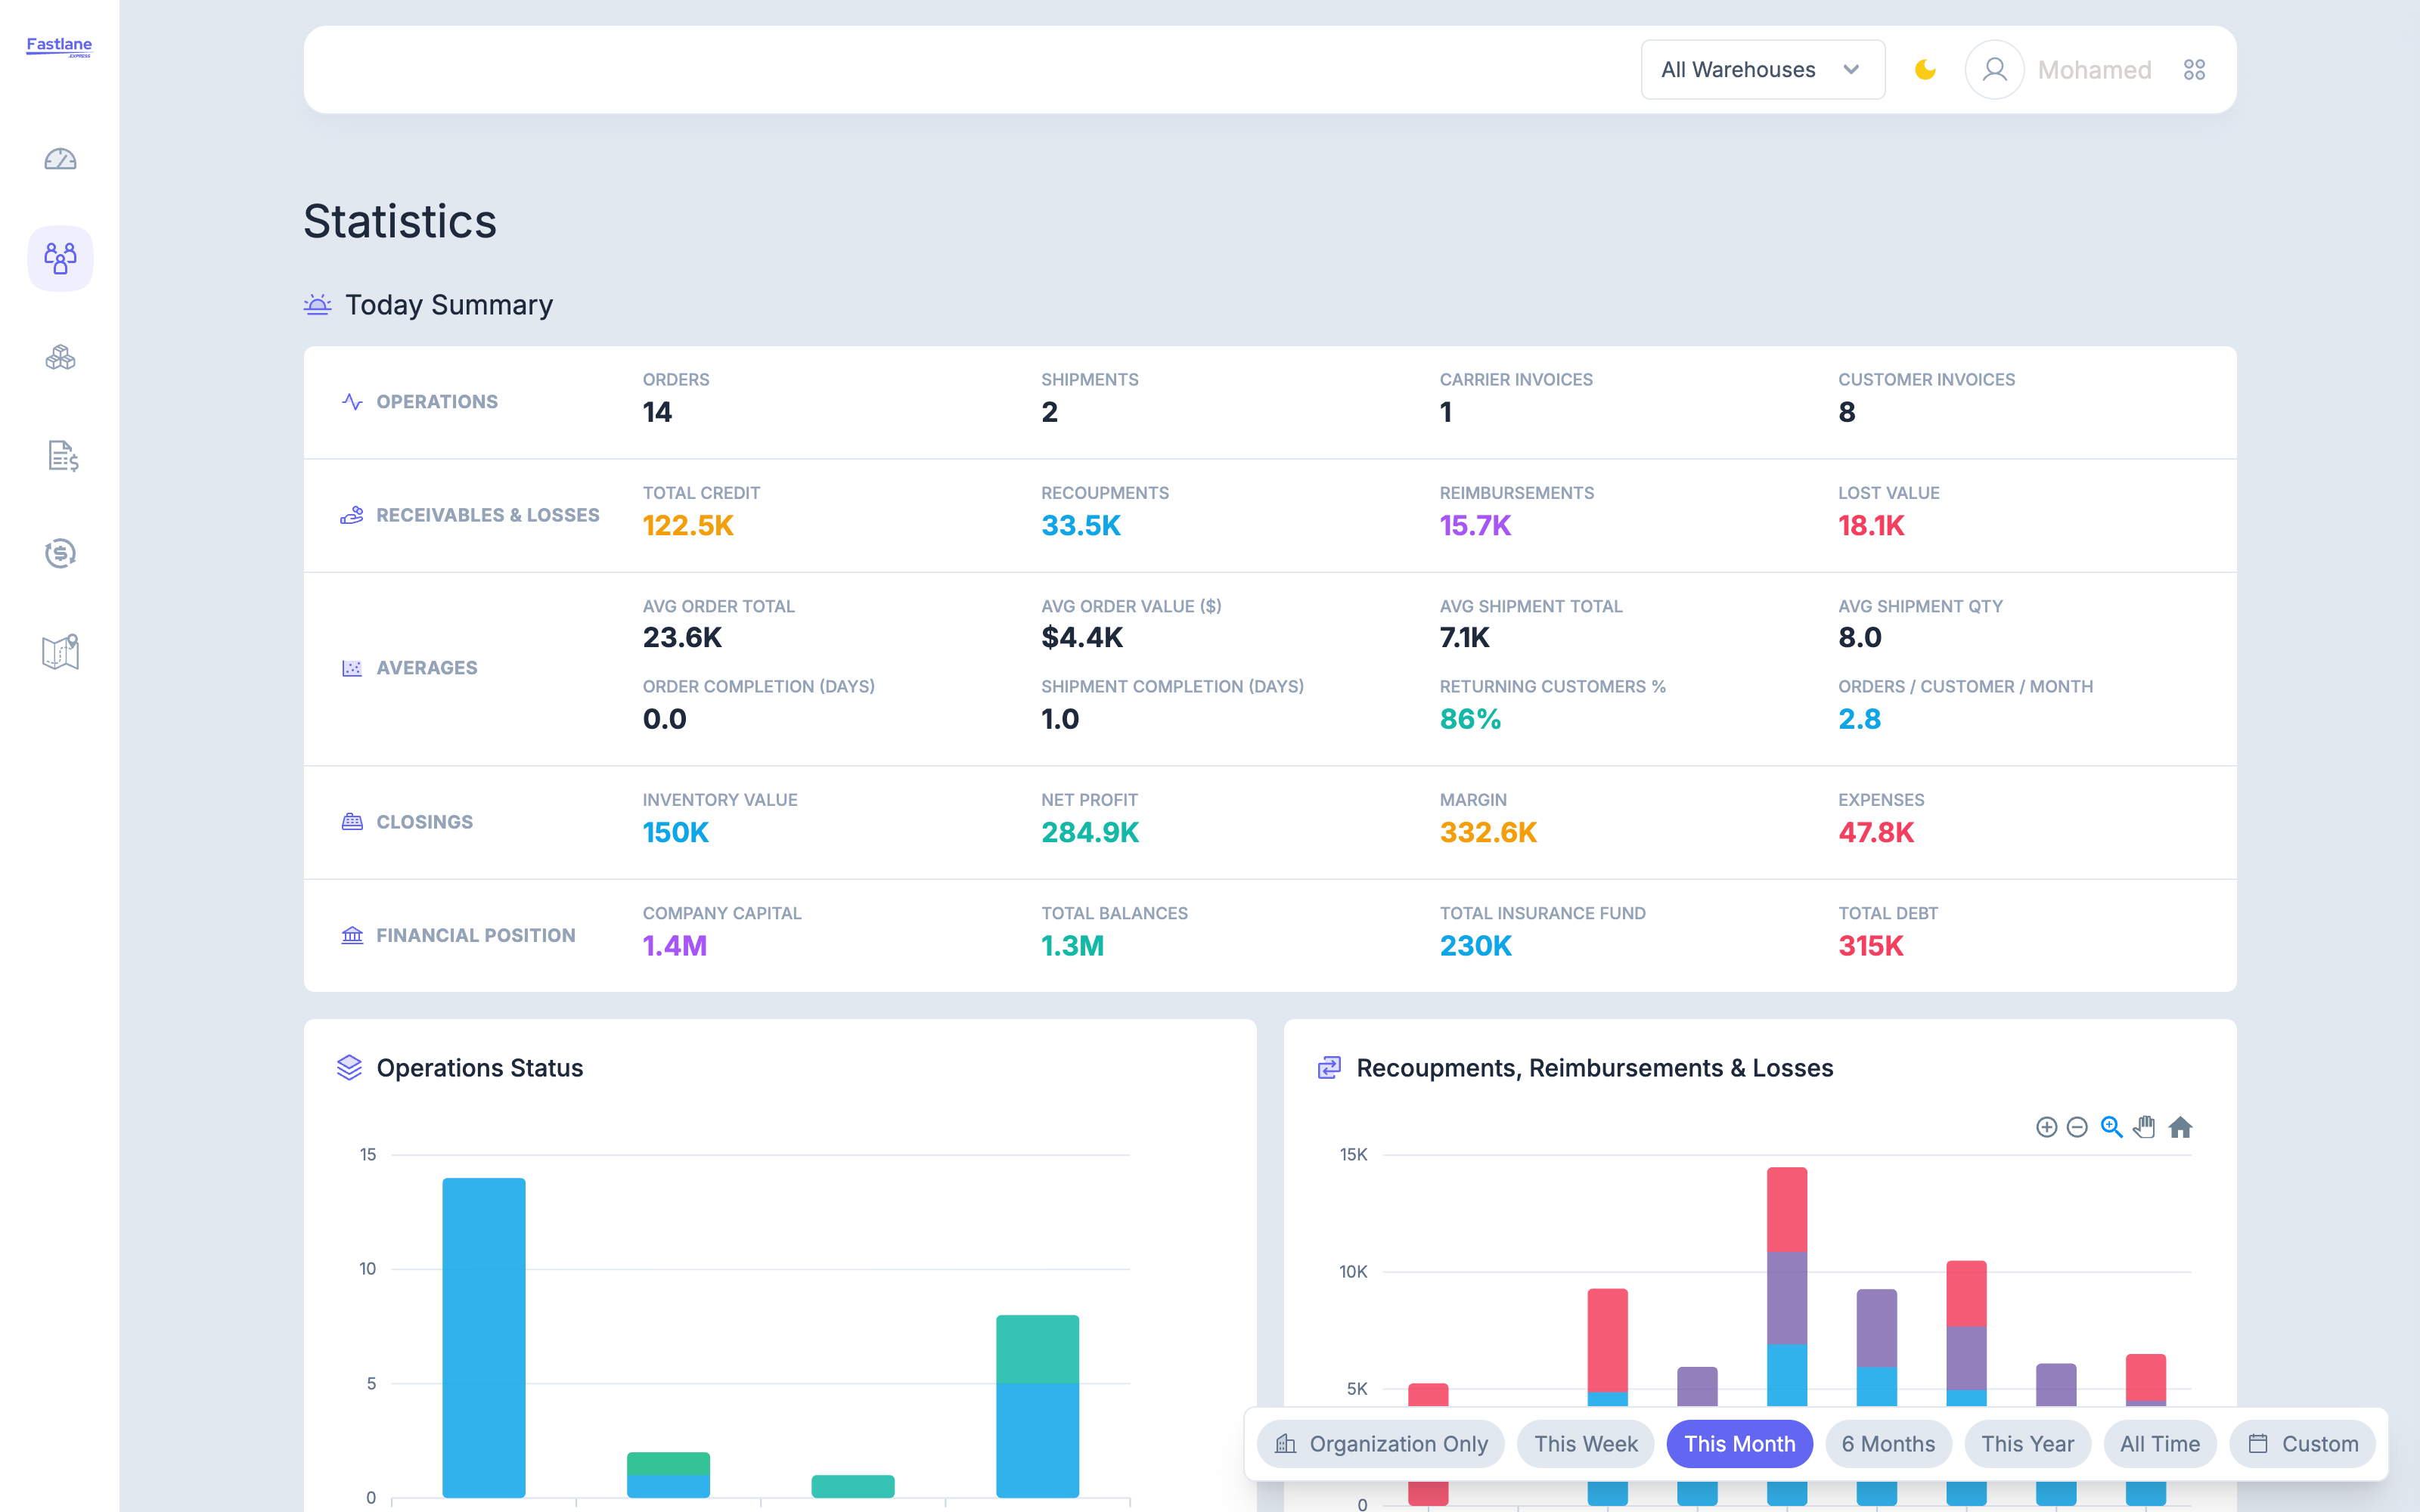2420x1512 pixels.
Task: Select the This Week period
Action: (1586, 1444)
